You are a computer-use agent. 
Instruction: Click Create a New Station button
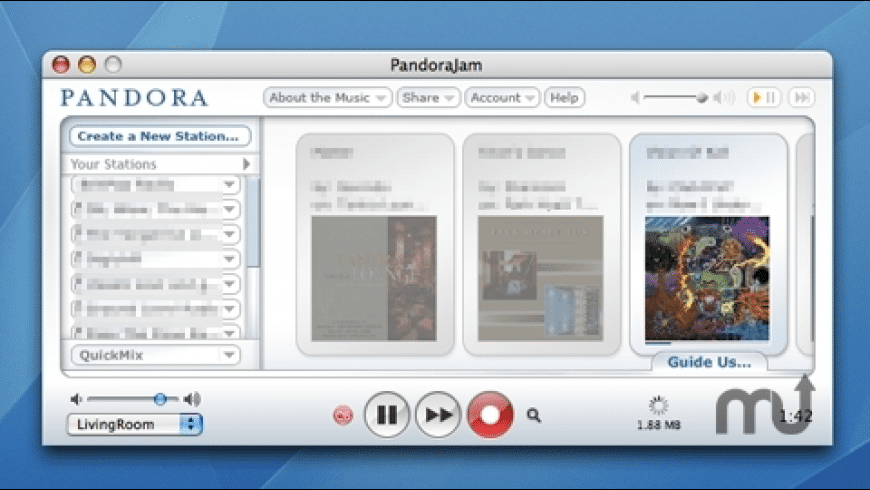(x=160, y=136)
